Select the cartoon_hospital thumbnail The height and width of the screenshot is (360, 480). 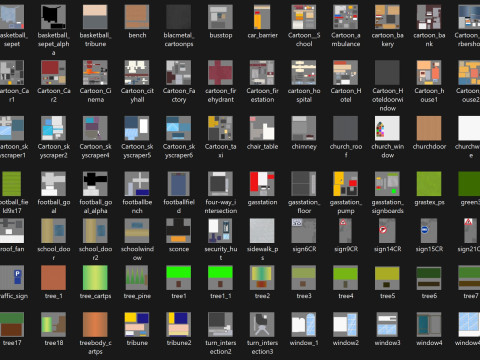pyautogui.click(x=304, y=72)
